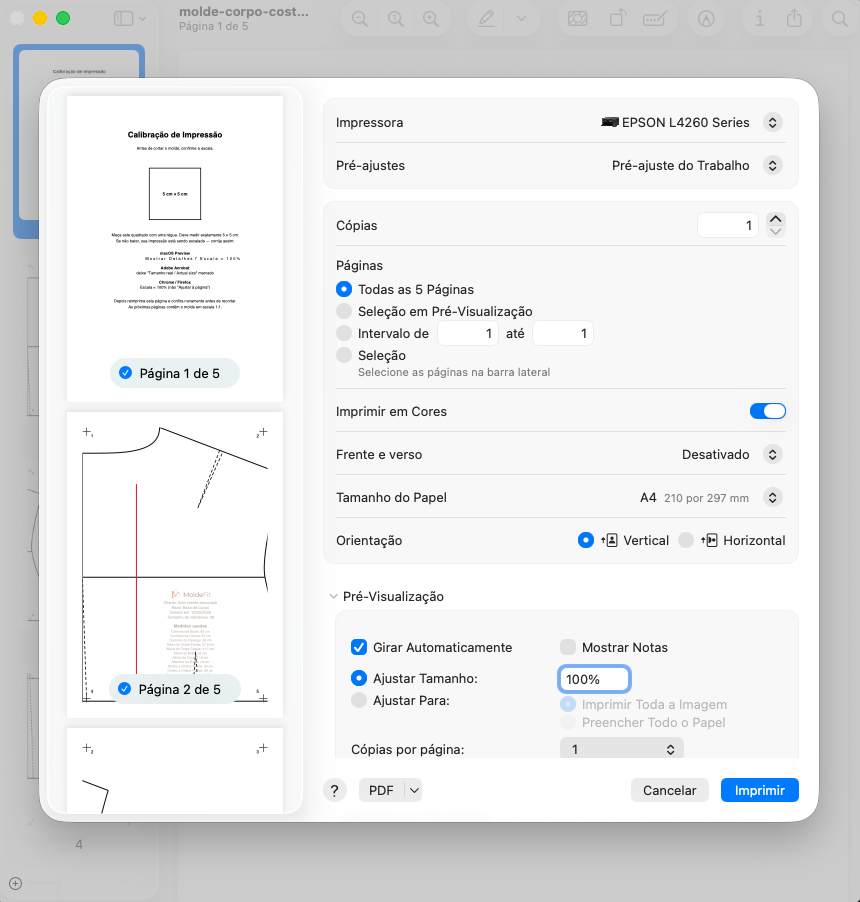The width and height of the screenshot is (860, 902).
Task: Select Intervalo de radio button
Action: point(344,333)
